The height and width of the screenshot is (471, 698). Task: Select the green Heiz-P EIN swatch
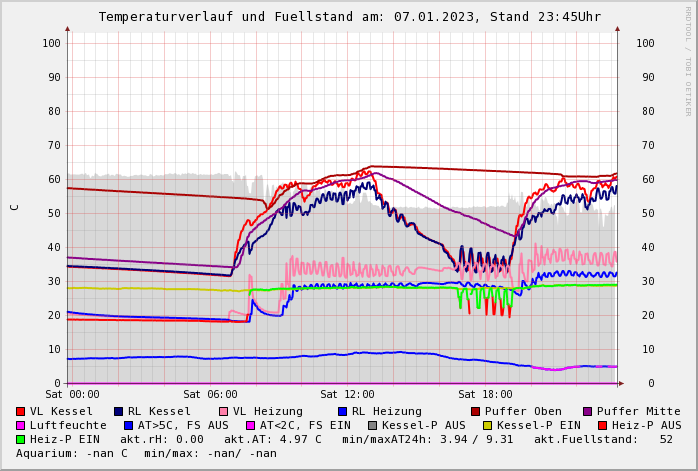pyautogui.click(x=21, y=439)
